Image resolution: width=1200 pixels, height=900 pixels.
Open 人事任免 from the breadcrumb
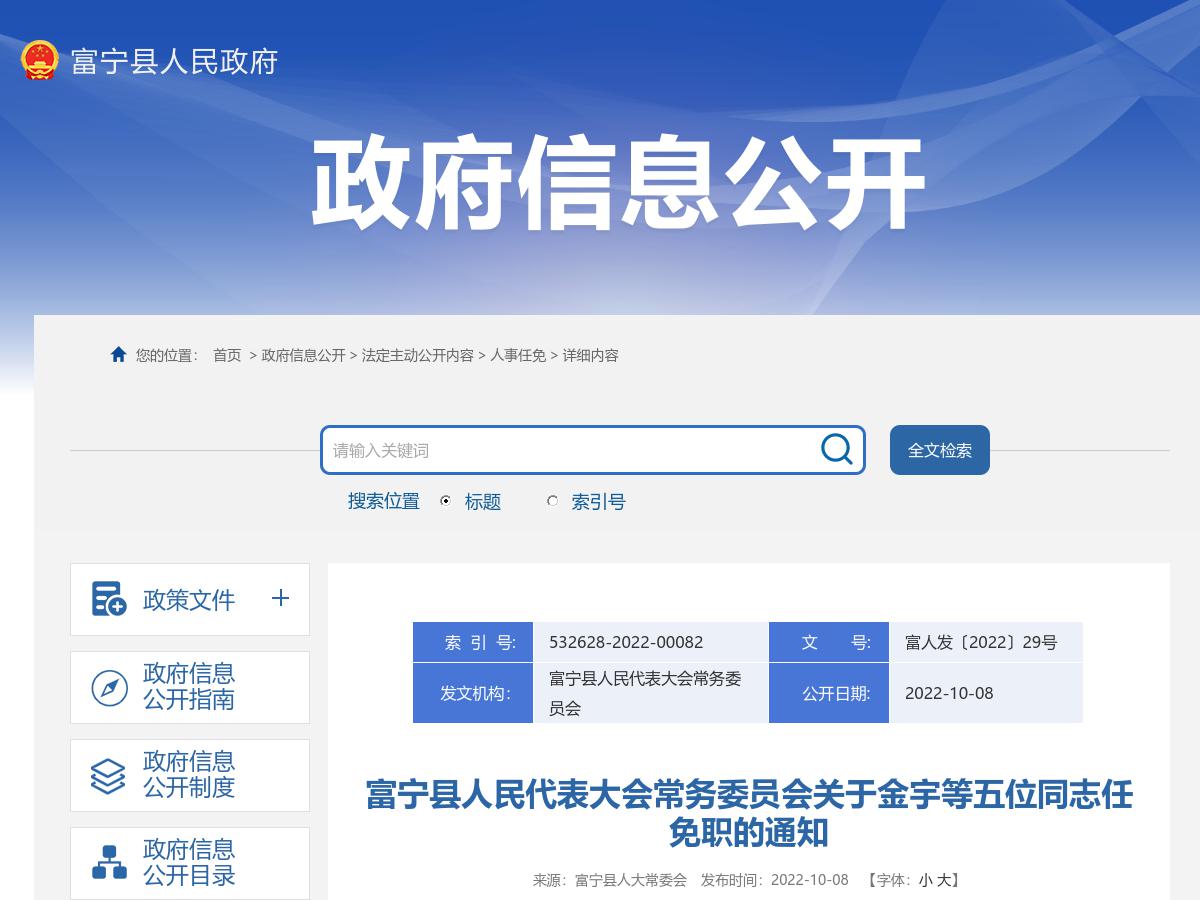click(516, 355)
